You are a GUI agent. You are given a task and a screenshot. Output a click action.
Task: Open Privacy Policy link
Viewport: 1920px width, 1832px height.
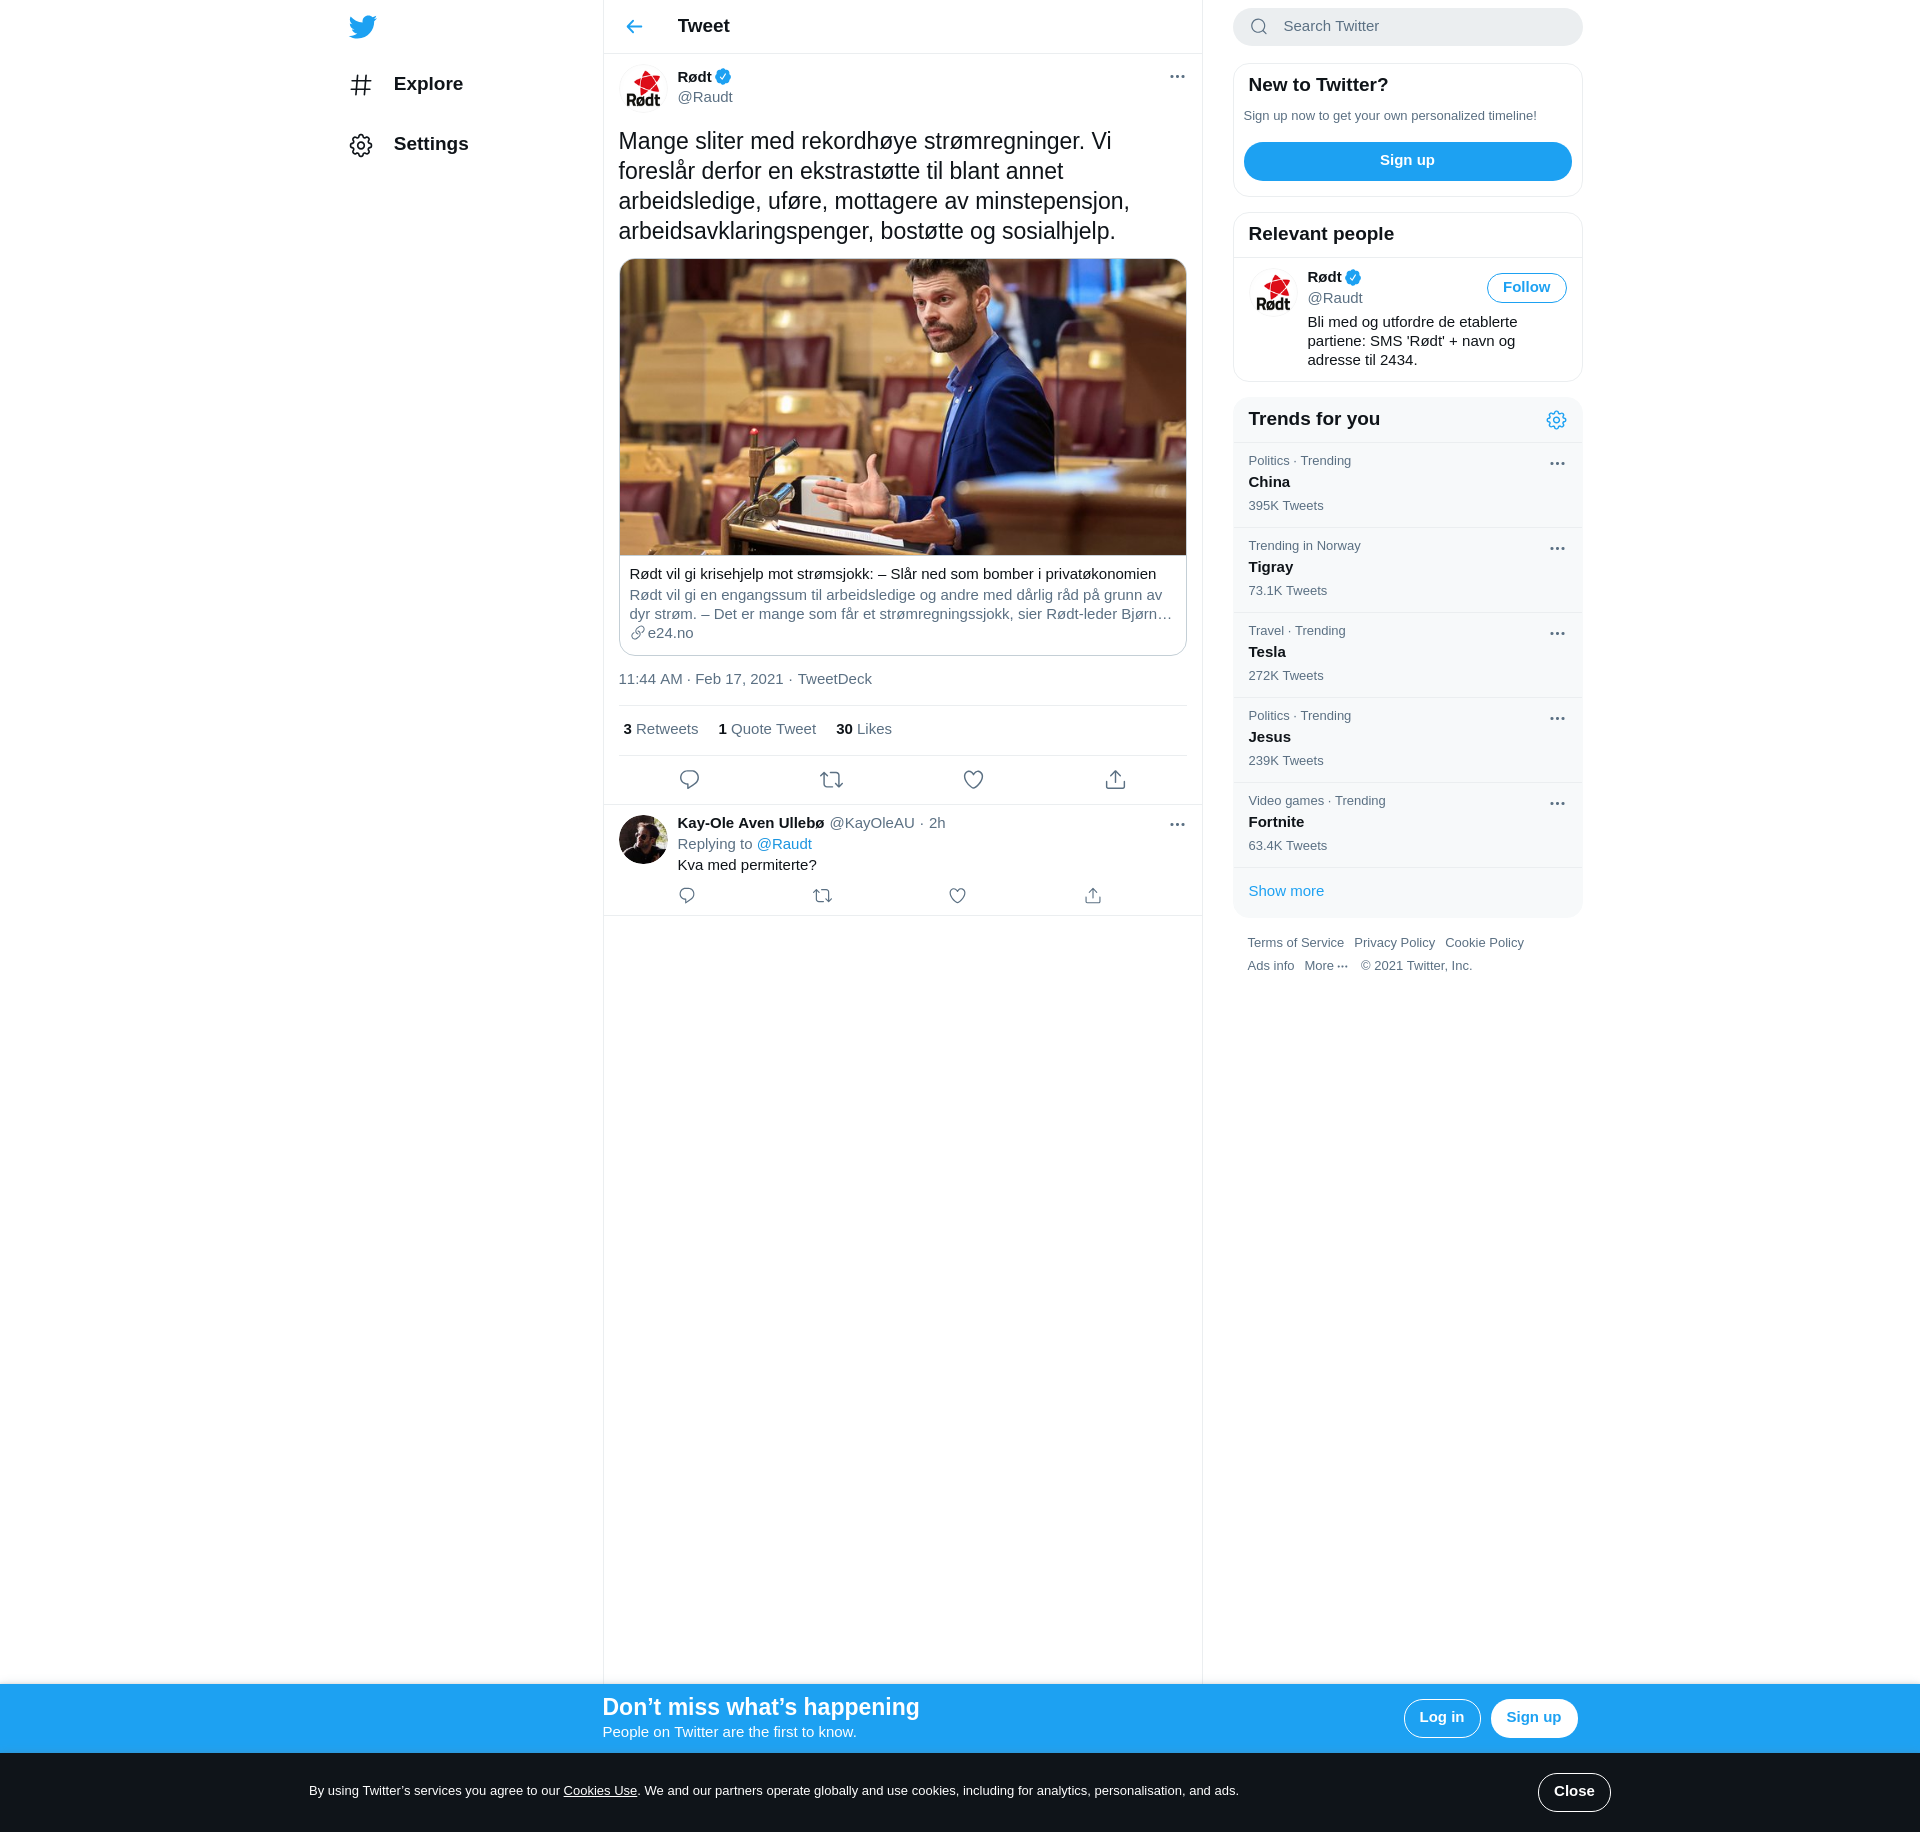tap(1394, 944)
